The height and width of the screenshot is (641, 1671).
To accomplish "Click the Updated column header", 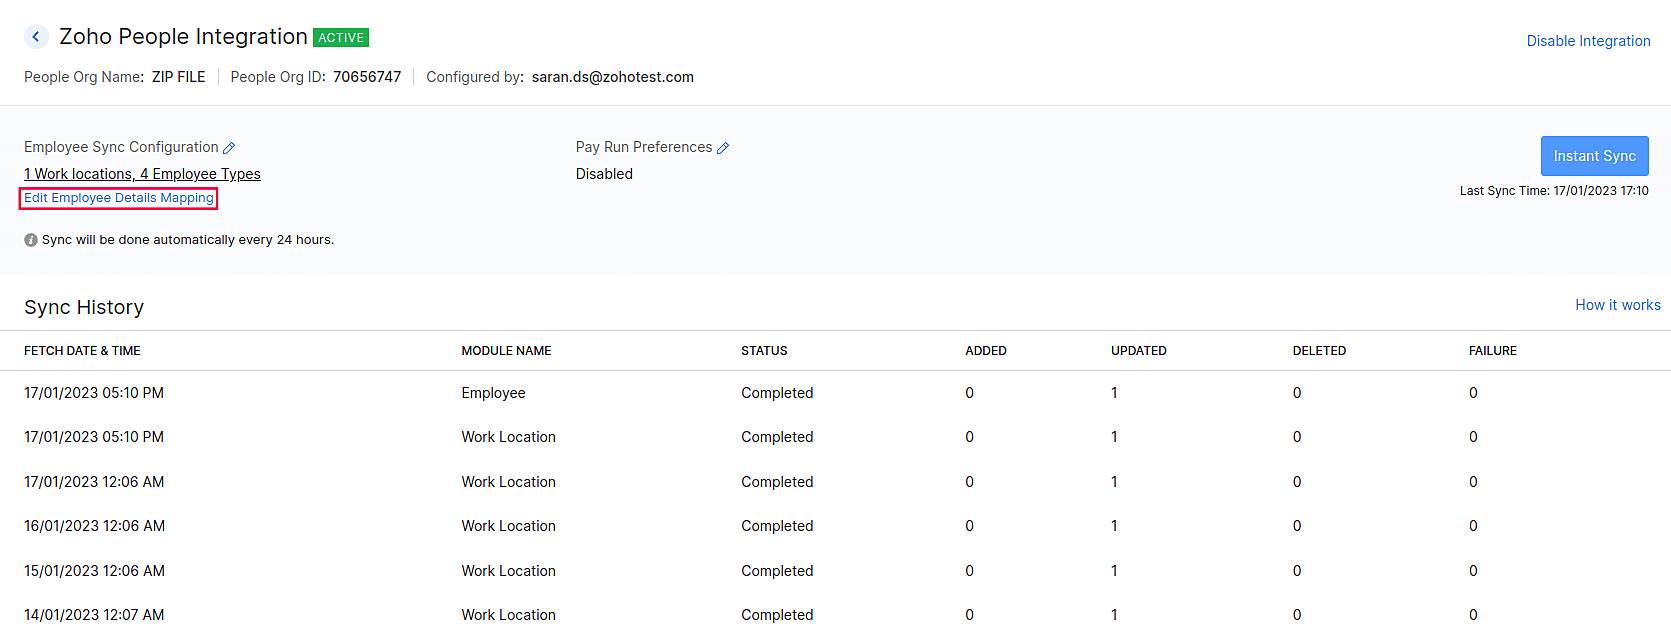I will pos(1138,351).
